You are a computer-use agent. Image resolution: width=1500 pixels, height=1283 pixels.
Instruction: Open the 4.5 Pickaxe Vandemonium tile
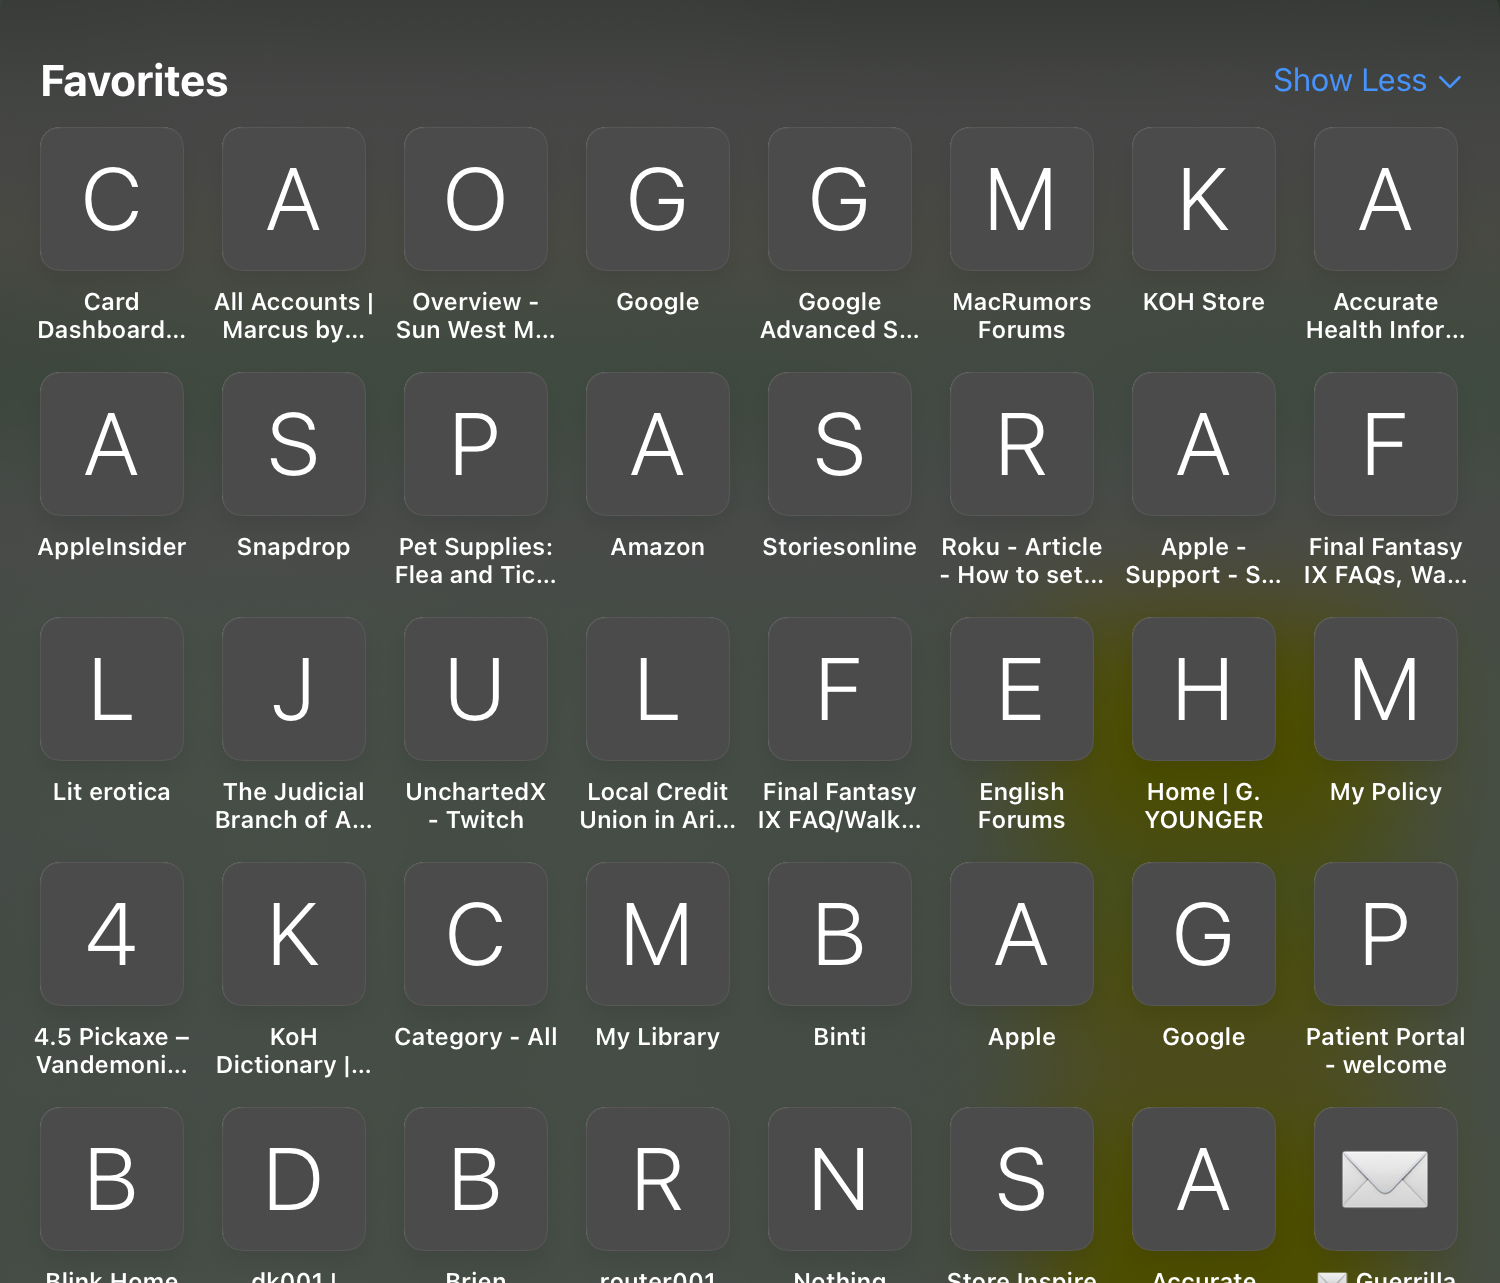point(112,934)
